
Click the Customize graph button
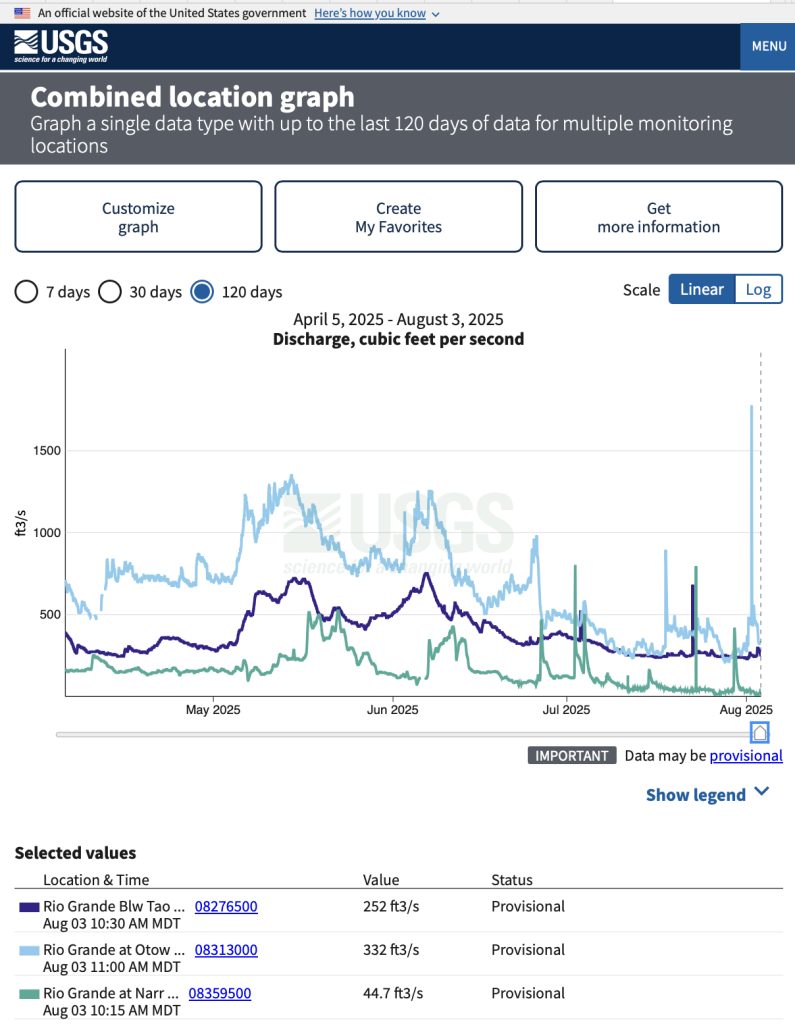tap(138, 217)
